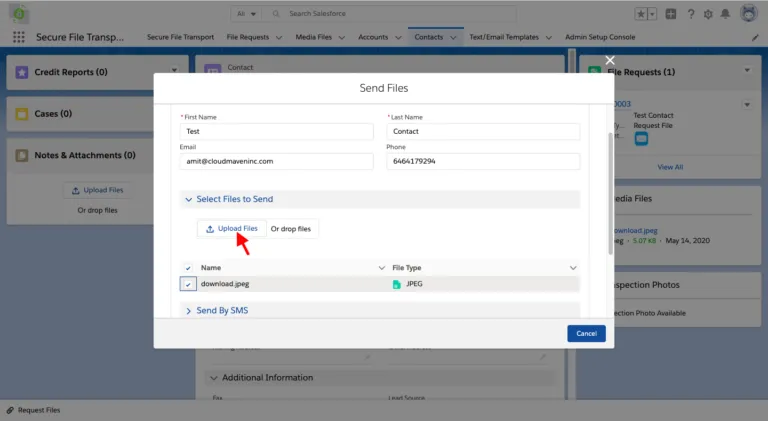Click the First Name input field
This screenshot has width=768, height=421.
coord(276,132)
